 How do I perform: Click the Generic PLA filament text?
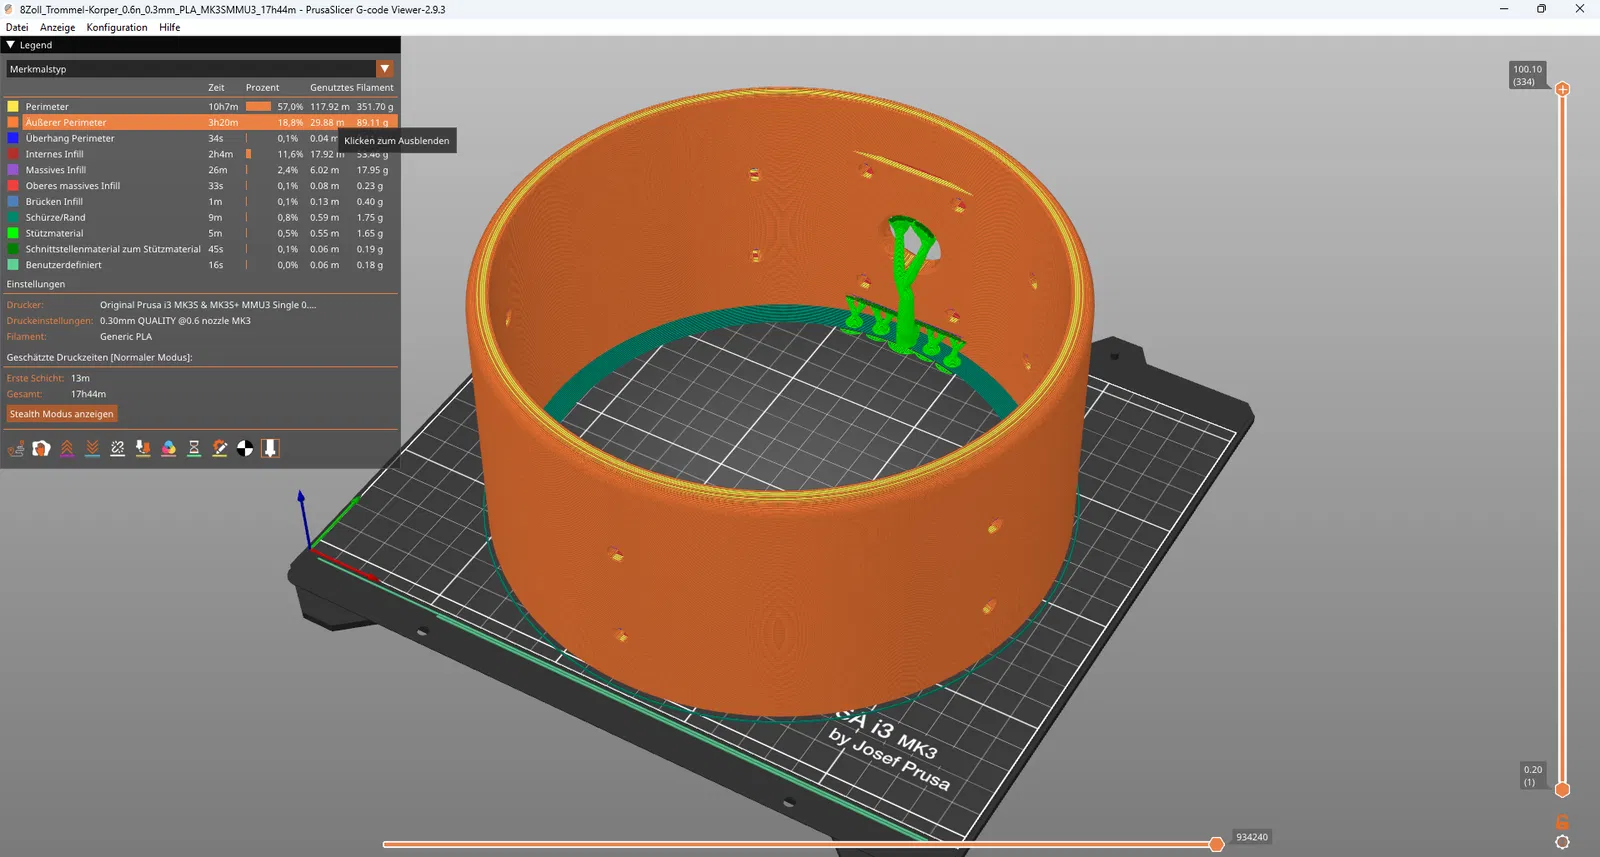[x=126, y=337]
